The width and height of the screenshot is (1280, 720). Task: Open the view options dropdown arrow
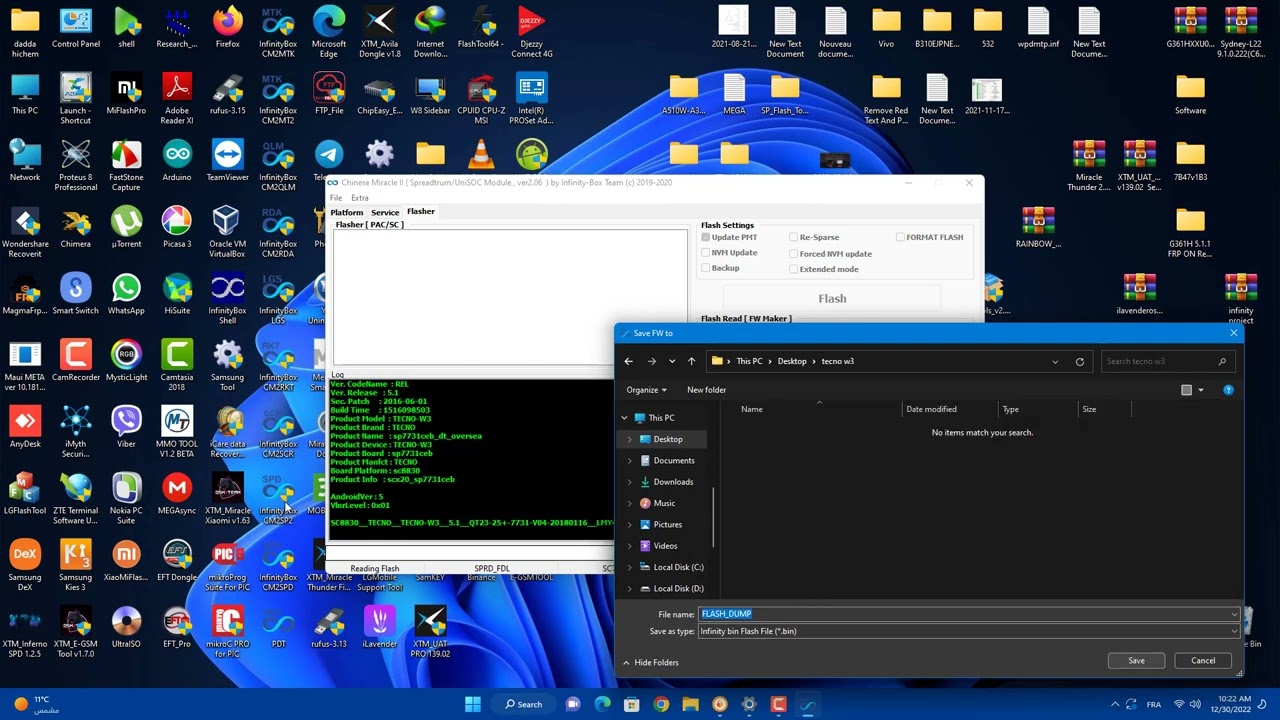point(1200,390)
